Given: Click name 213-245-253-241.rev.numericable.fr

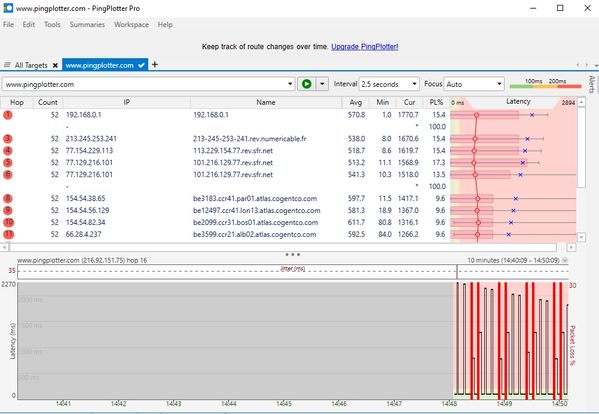Looking at the screenshot, I should pos(249,139).
